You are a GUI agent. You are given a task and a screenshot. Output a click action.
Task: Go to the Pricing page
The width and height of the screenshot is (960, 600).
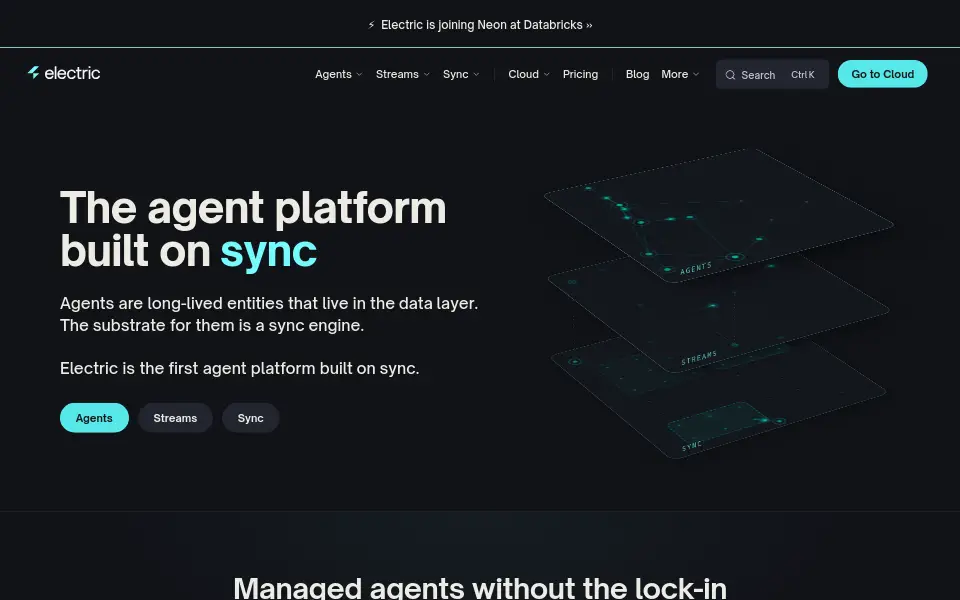click(x=580, y=74)
